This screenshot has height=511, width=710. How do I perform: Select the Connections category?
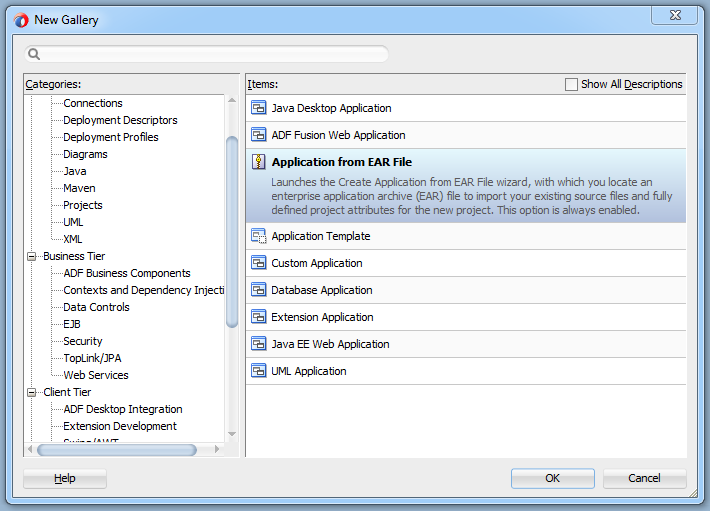pyautogui.click(x=93, y=103)
